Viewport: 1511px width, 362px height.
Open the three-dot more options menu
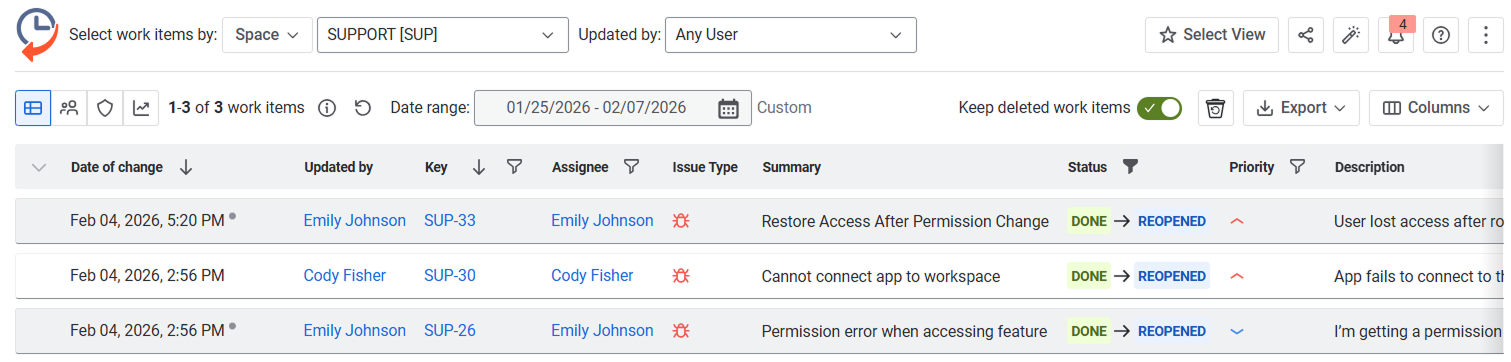click(1485, 35)
